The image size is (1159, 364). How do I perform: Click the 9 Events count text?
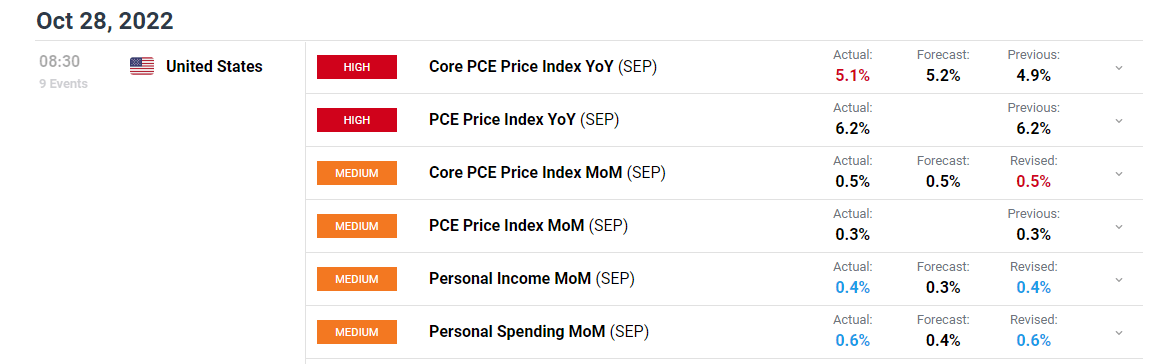point(64,84)
